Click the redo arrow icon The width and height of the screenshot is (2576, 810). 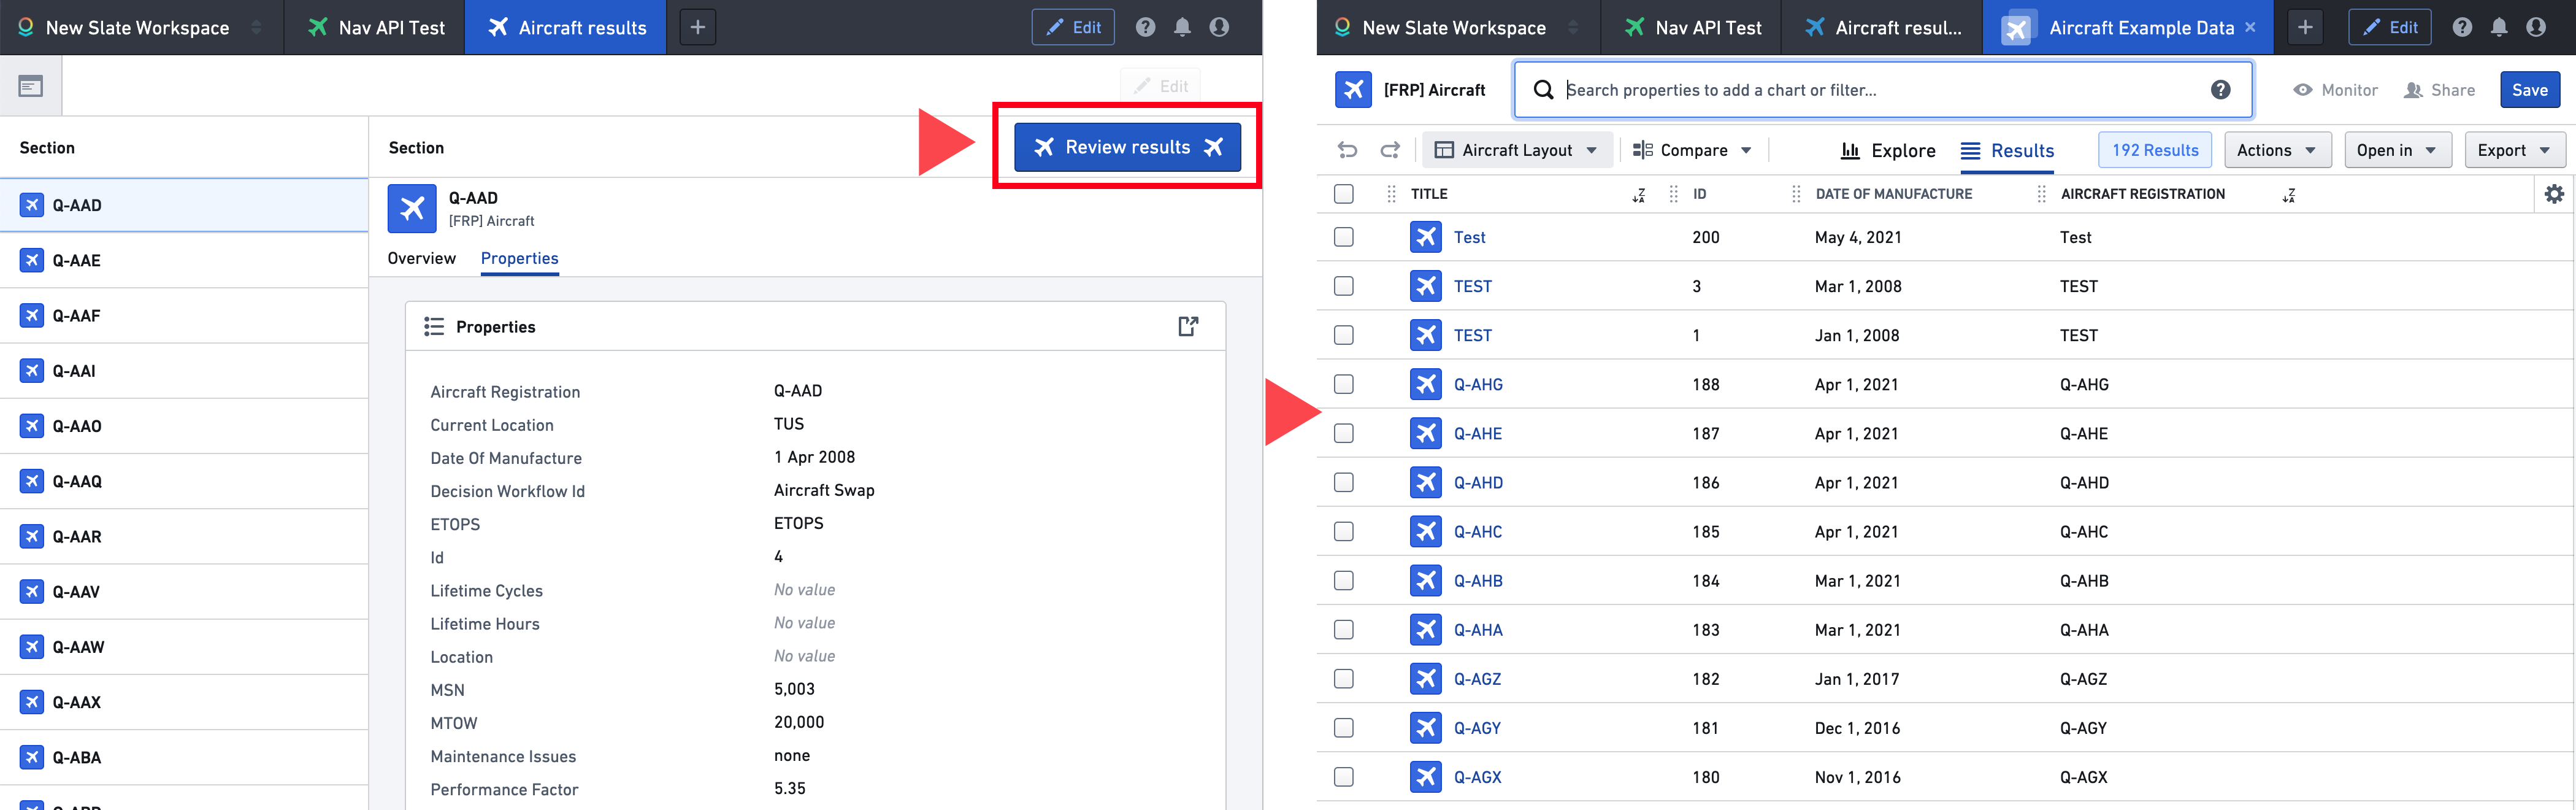[x=1390, y=150]
